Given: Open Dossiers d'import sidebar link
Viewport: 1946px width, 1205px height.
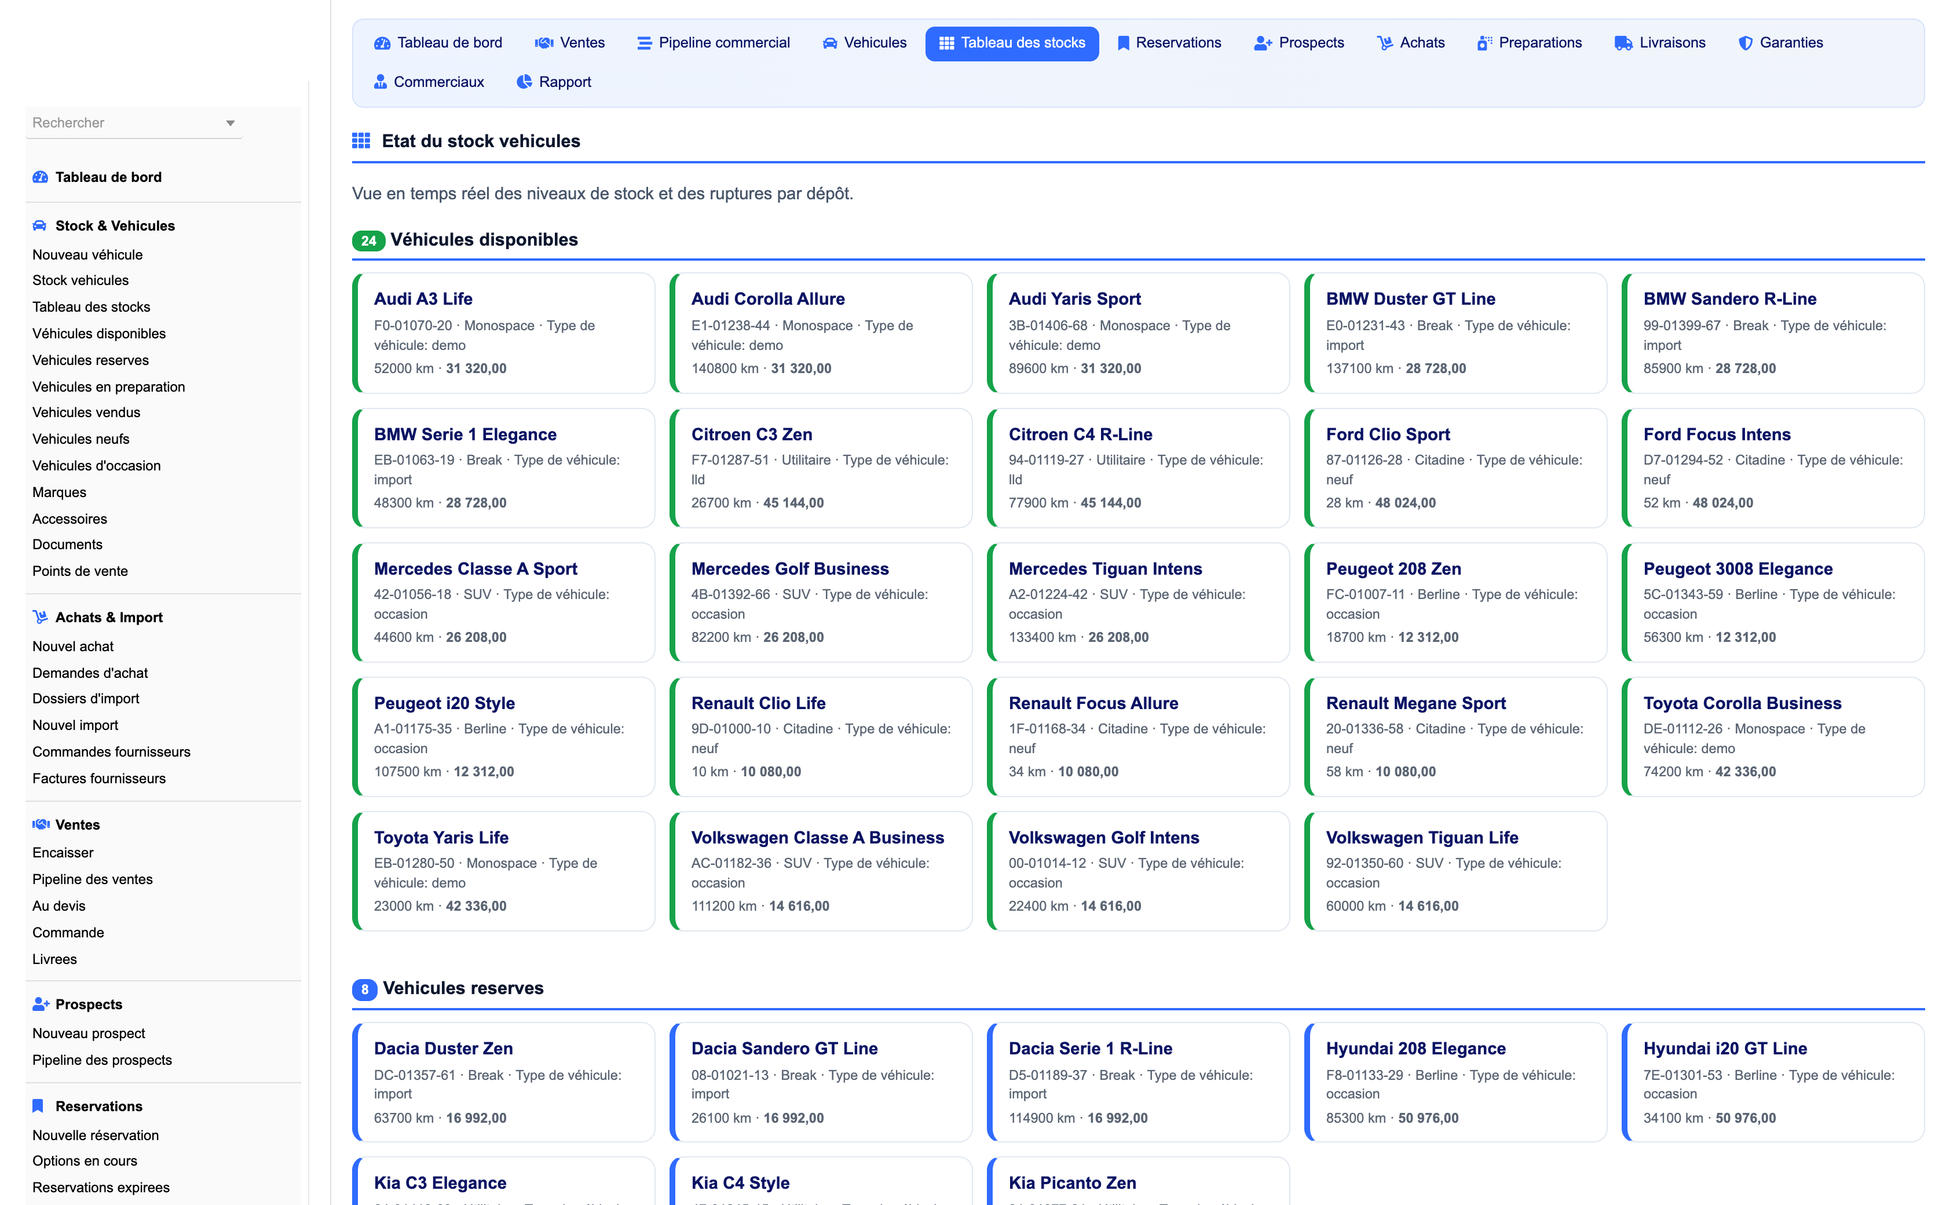Looking at the screenshot, I should point(86,699).
